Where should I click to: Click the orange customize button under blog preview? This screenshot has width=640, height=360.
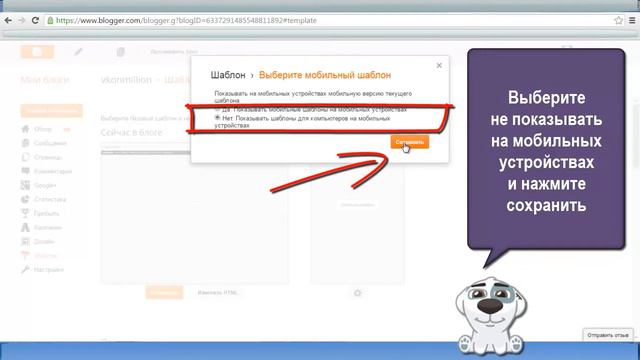coord(164,293)
